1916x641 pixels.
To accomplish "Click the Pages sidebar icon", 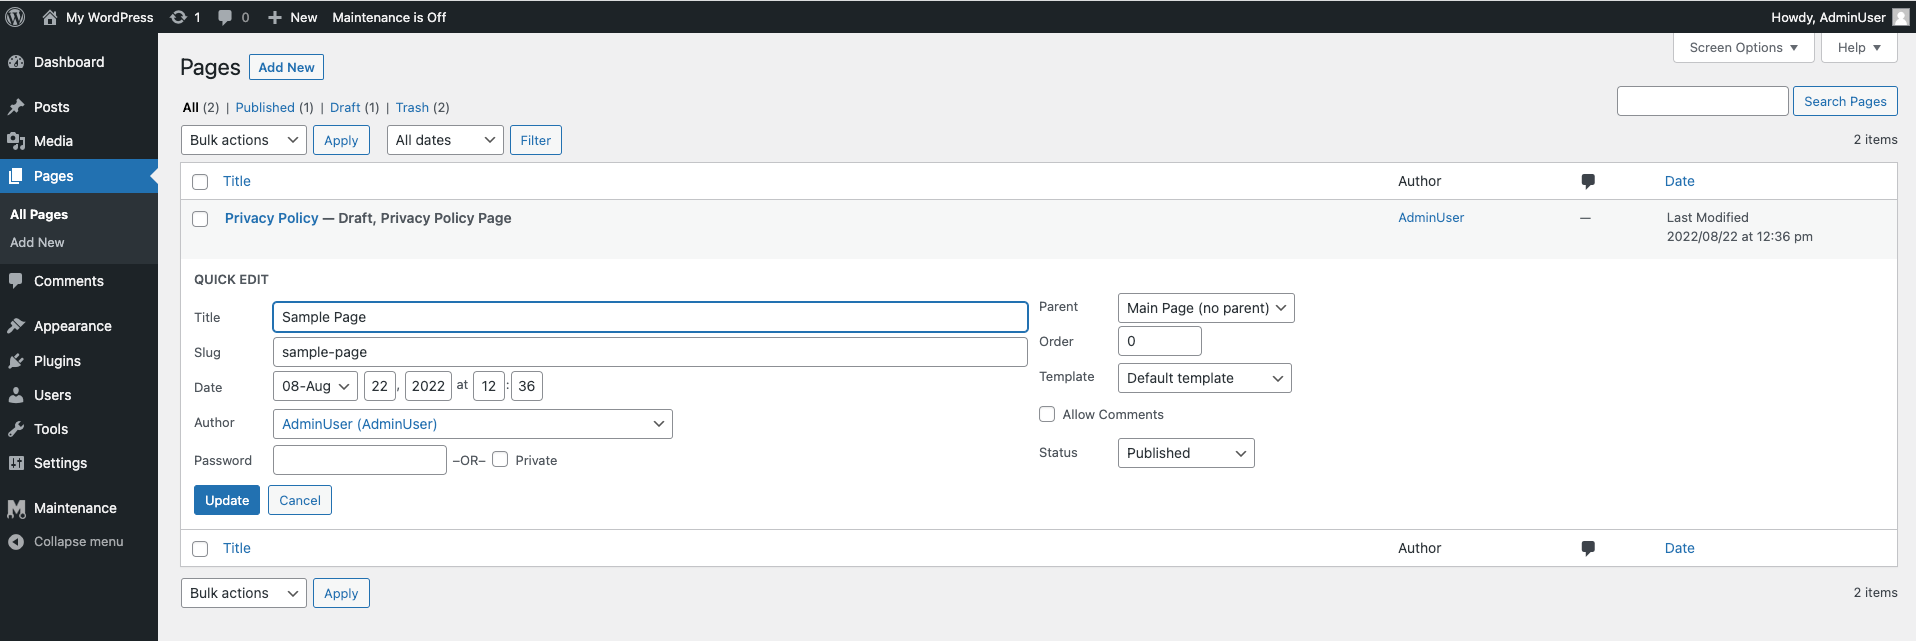I will (16, 176).
